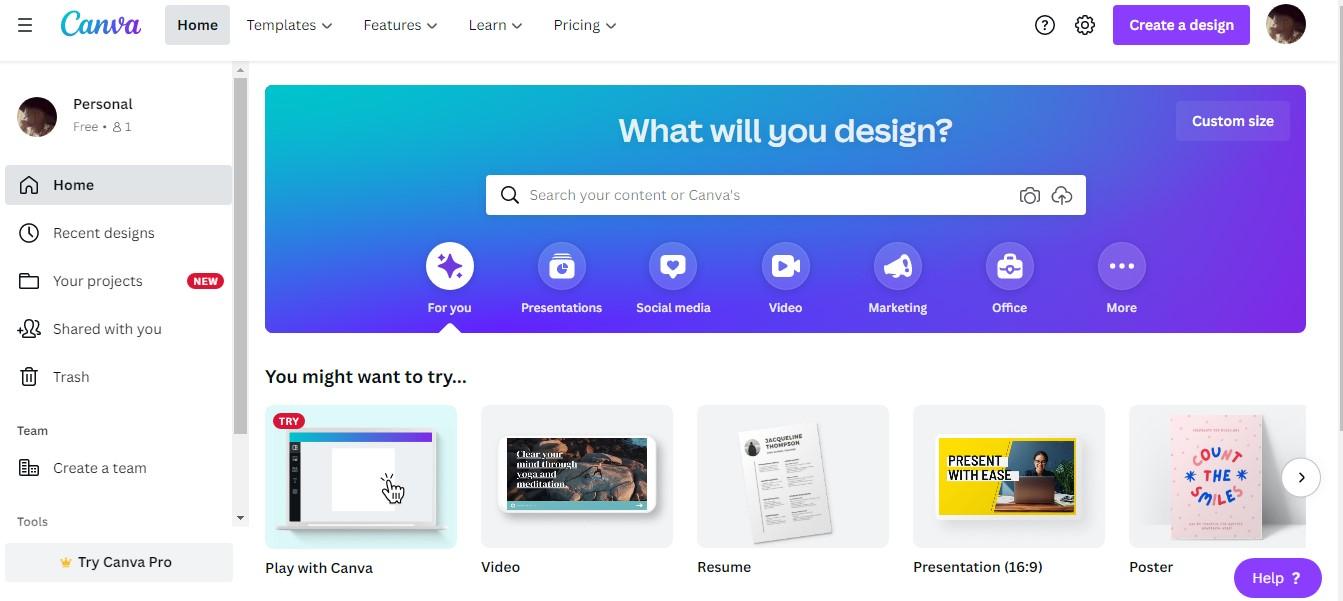Choose the Video category icon

click(x=785, y=266)
